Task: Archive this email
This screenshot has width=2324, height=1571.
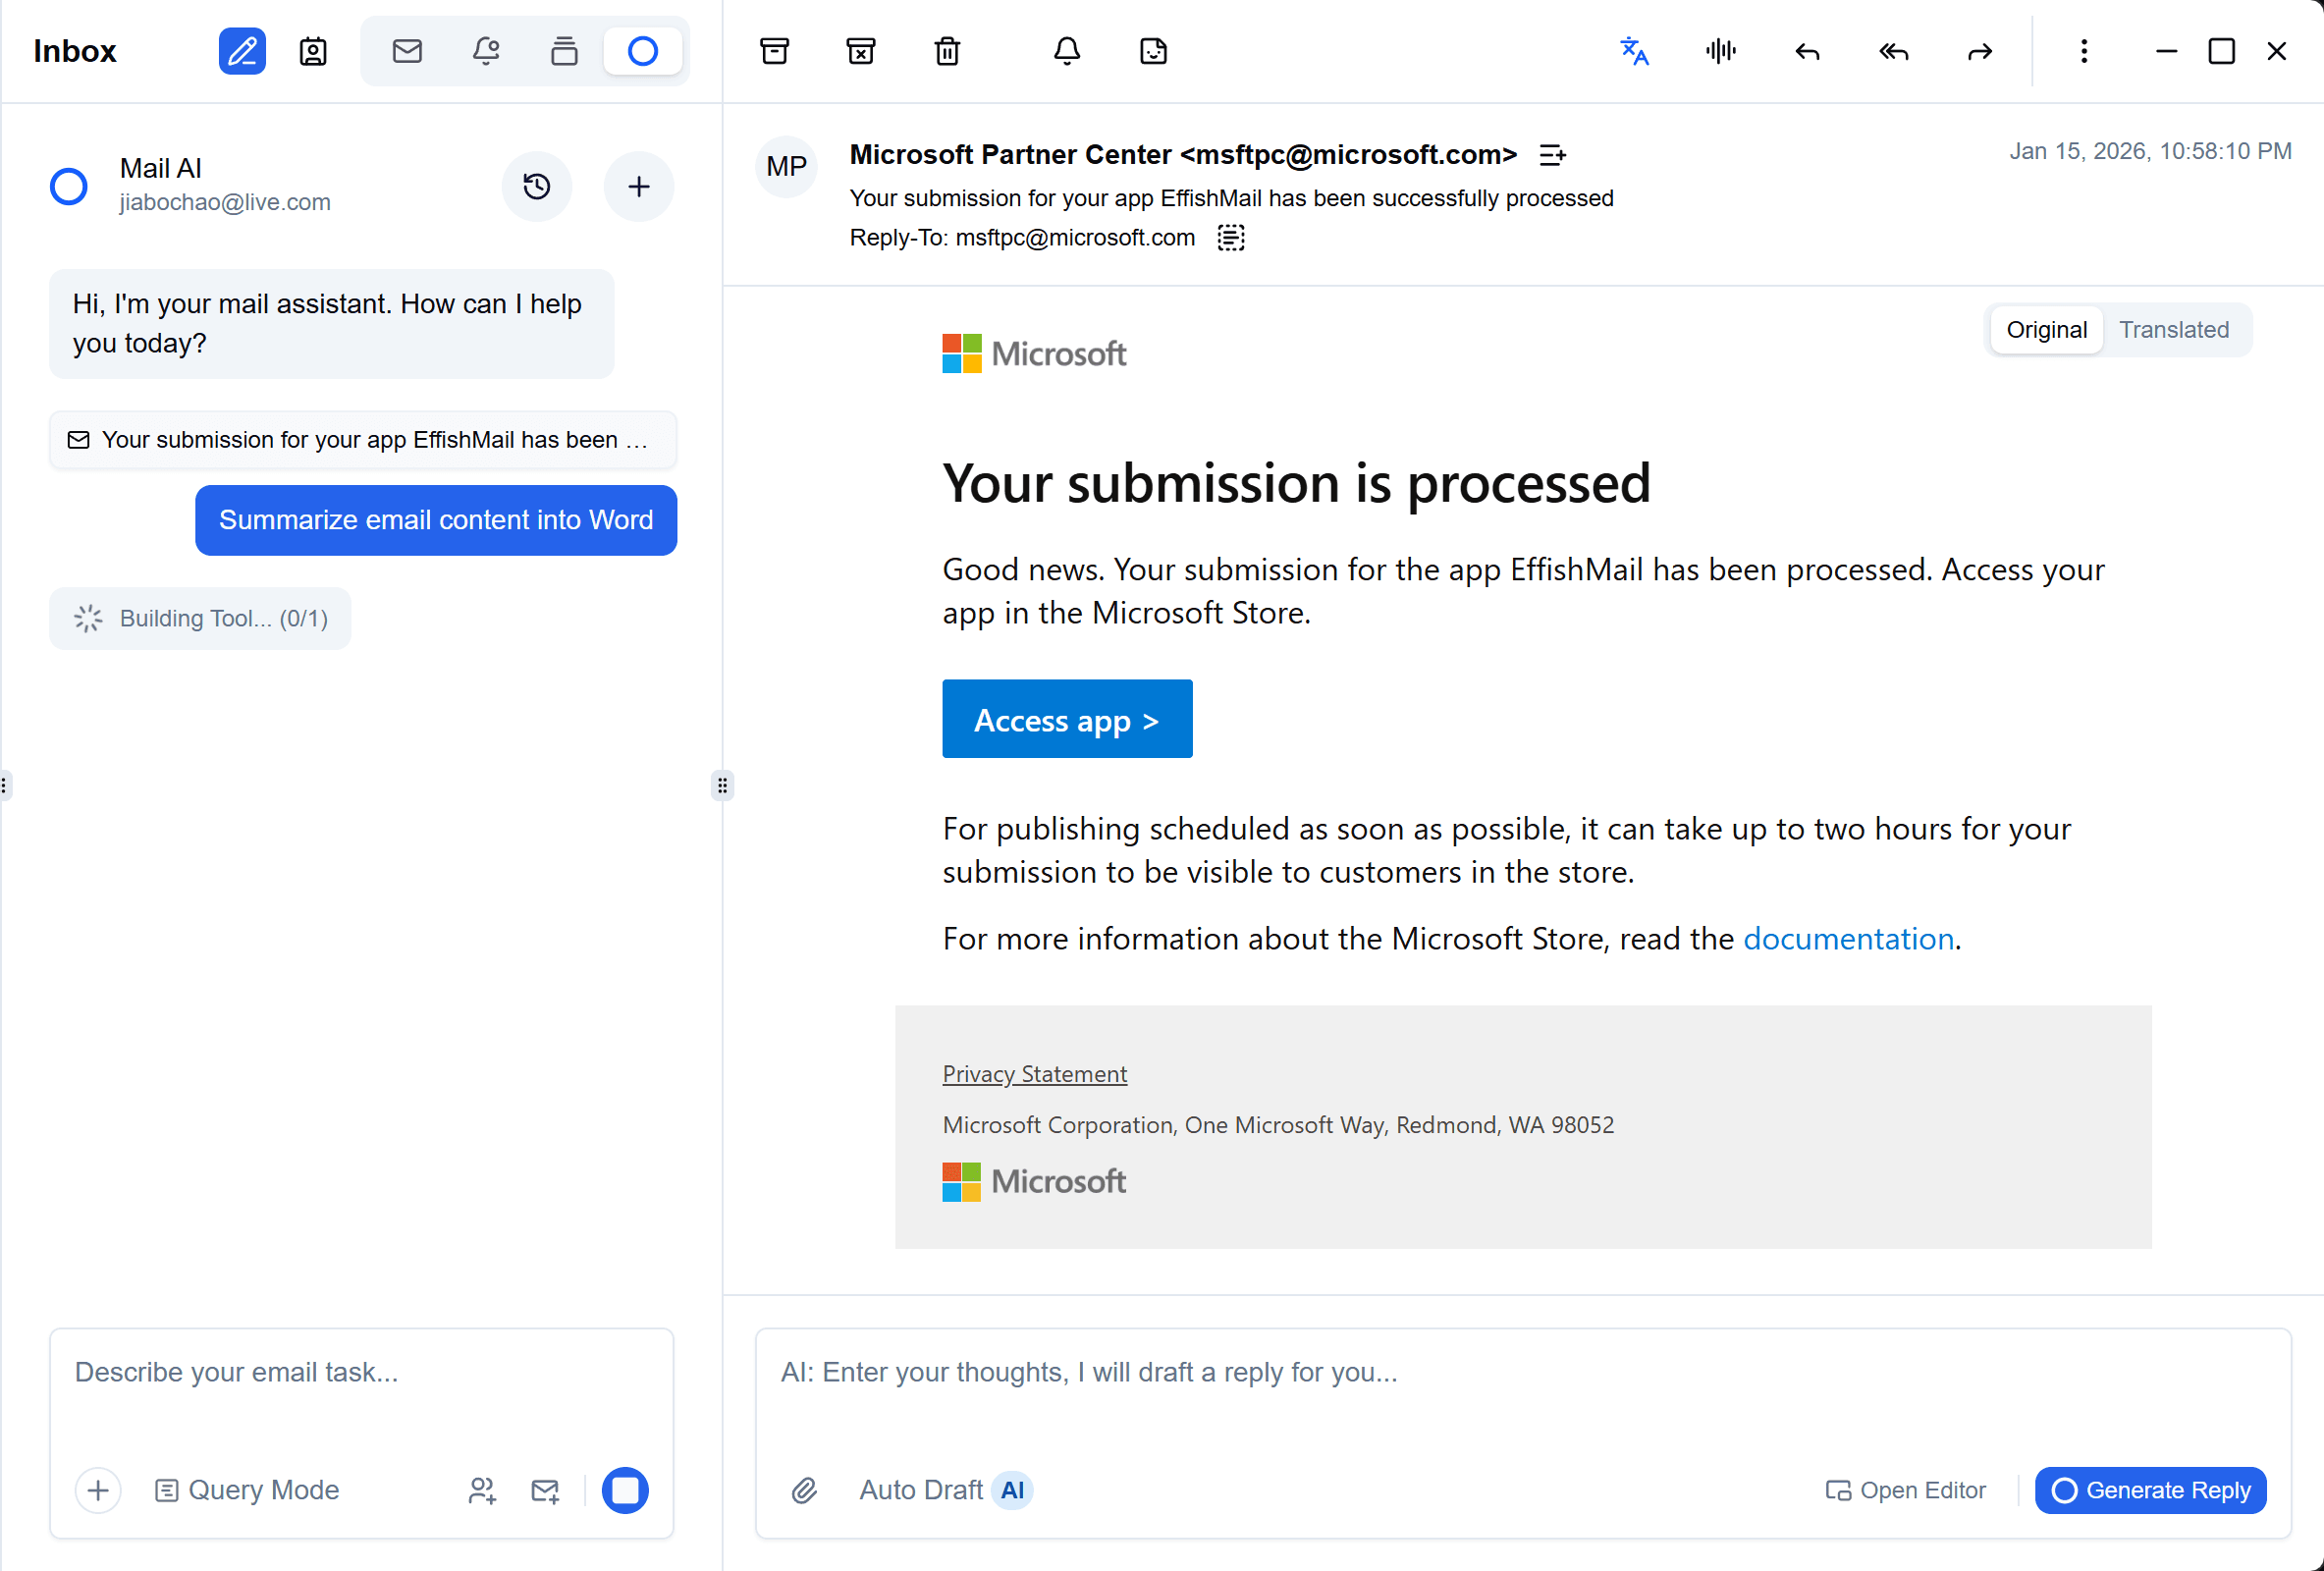Action: coord(775,51)
